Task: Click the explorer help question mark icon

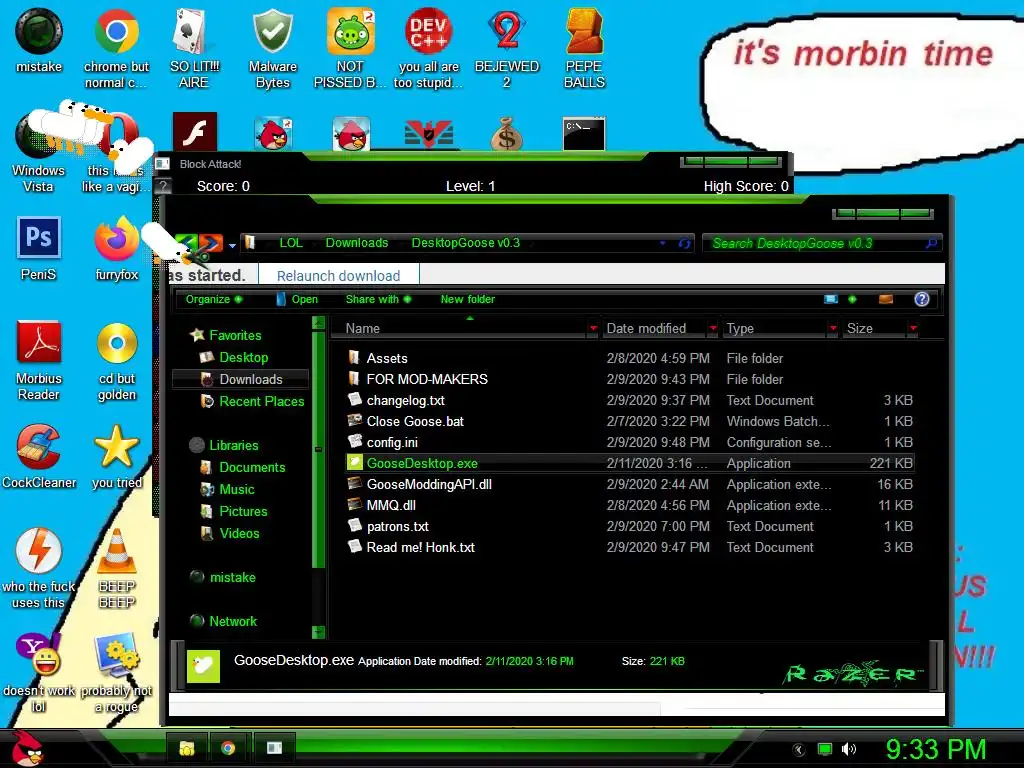Action: (x=921, y=299)
